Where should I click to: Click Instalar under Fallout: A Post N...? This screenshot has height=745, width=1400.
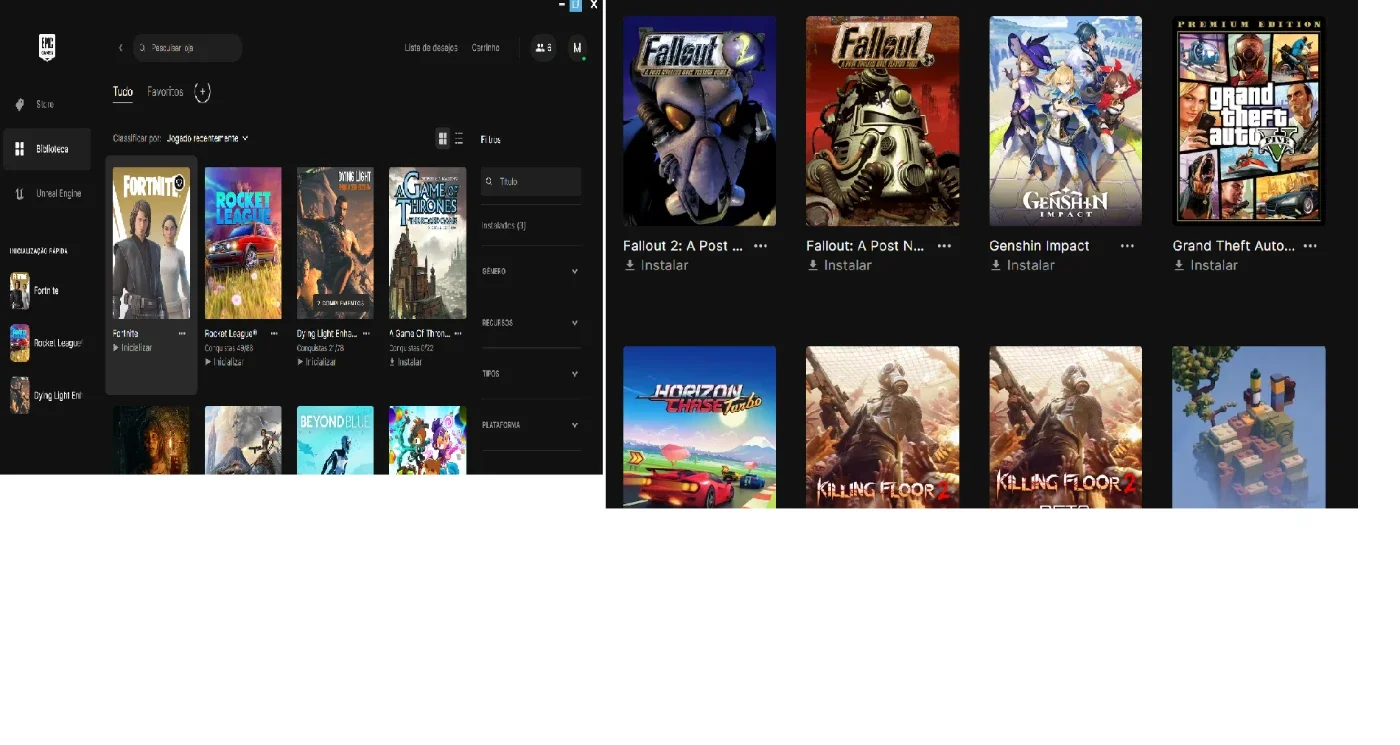tap(840, 266)
